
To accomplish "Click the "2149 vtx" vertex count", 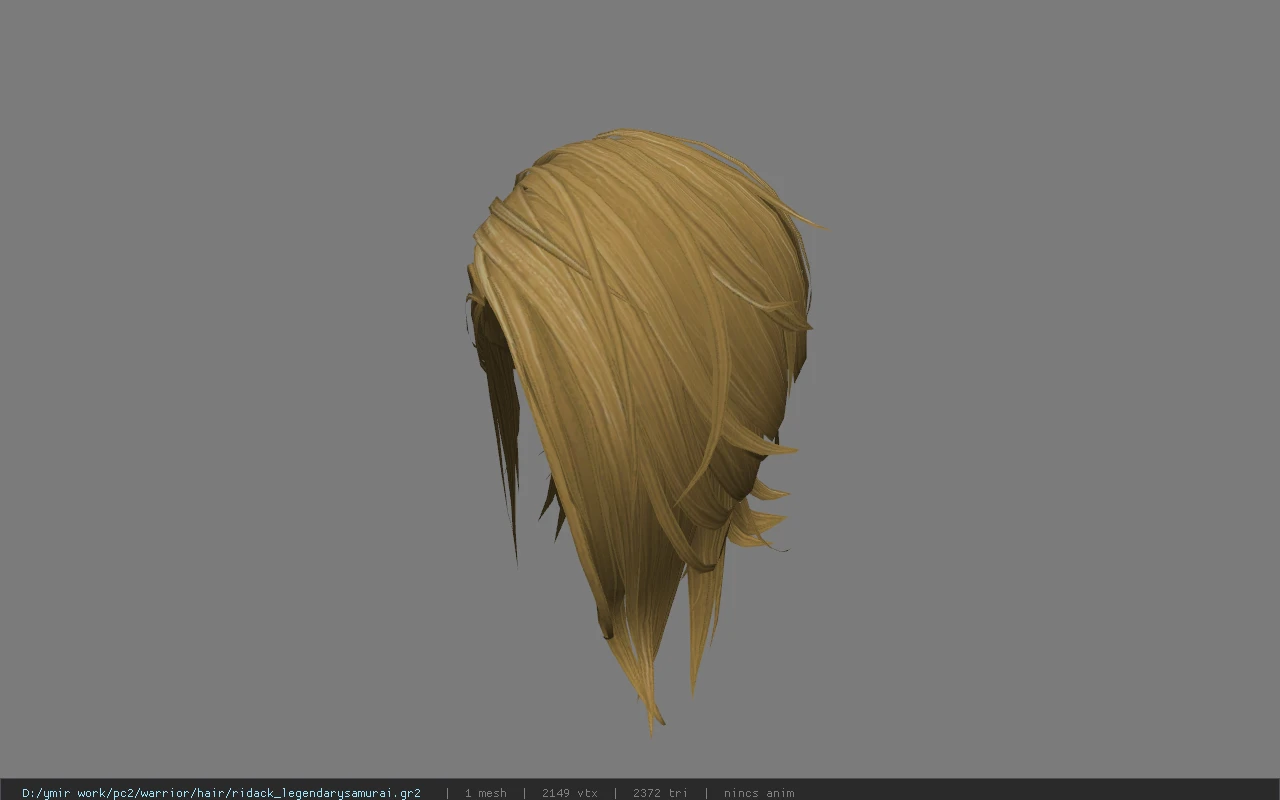I will coord(570,793).
